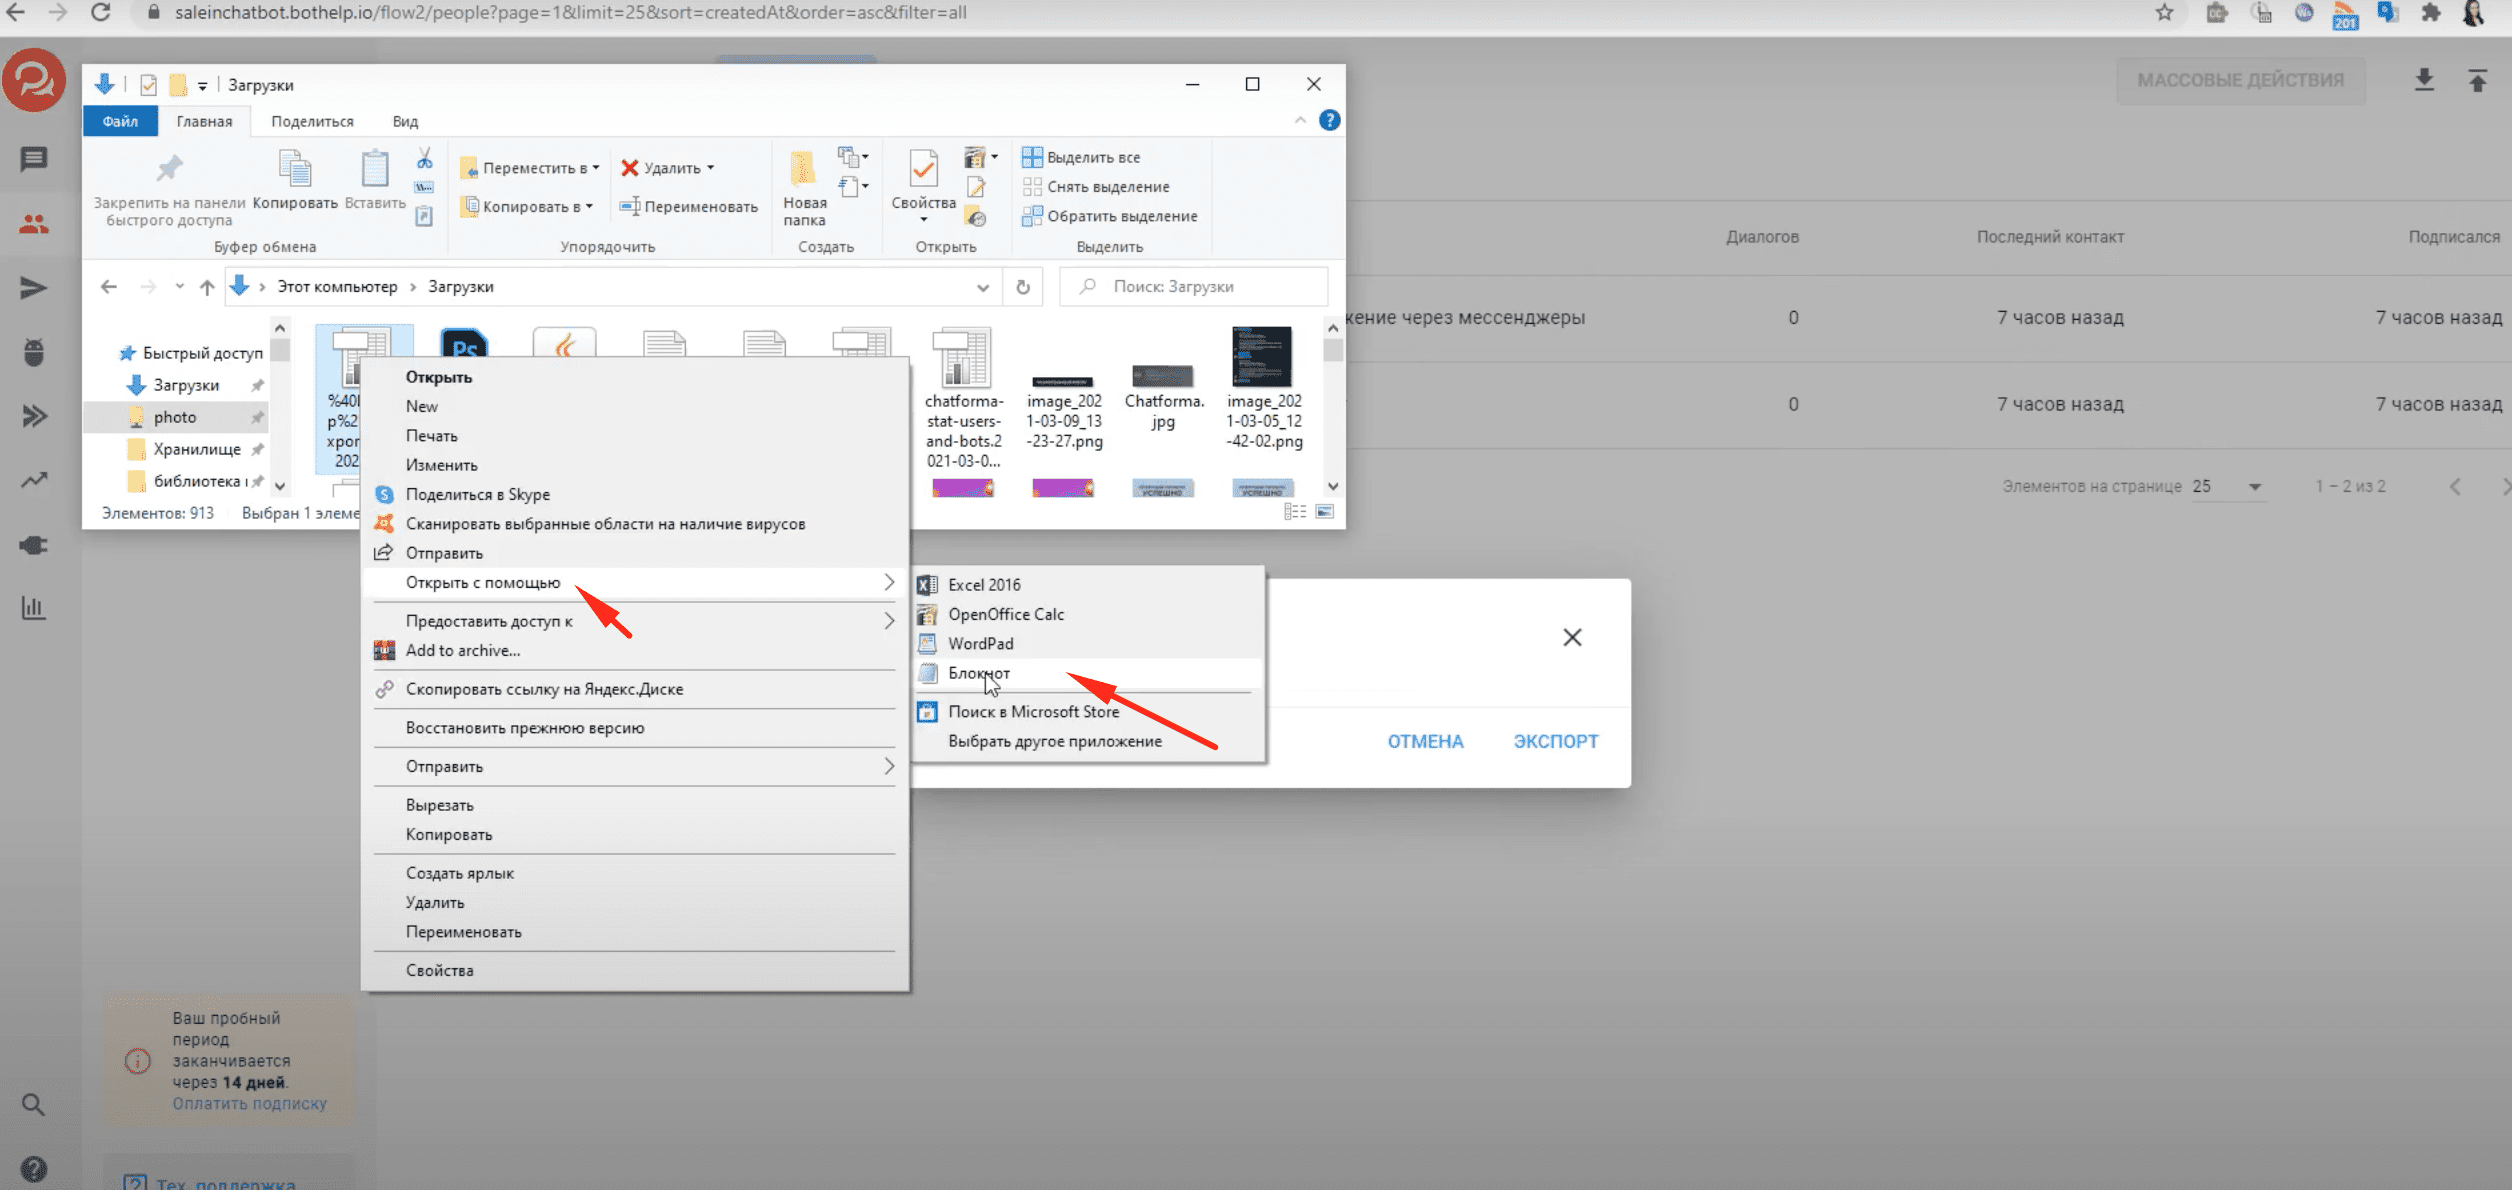
Task: Open file with Notepad (Блокнот)
Action: pos(978,673)
